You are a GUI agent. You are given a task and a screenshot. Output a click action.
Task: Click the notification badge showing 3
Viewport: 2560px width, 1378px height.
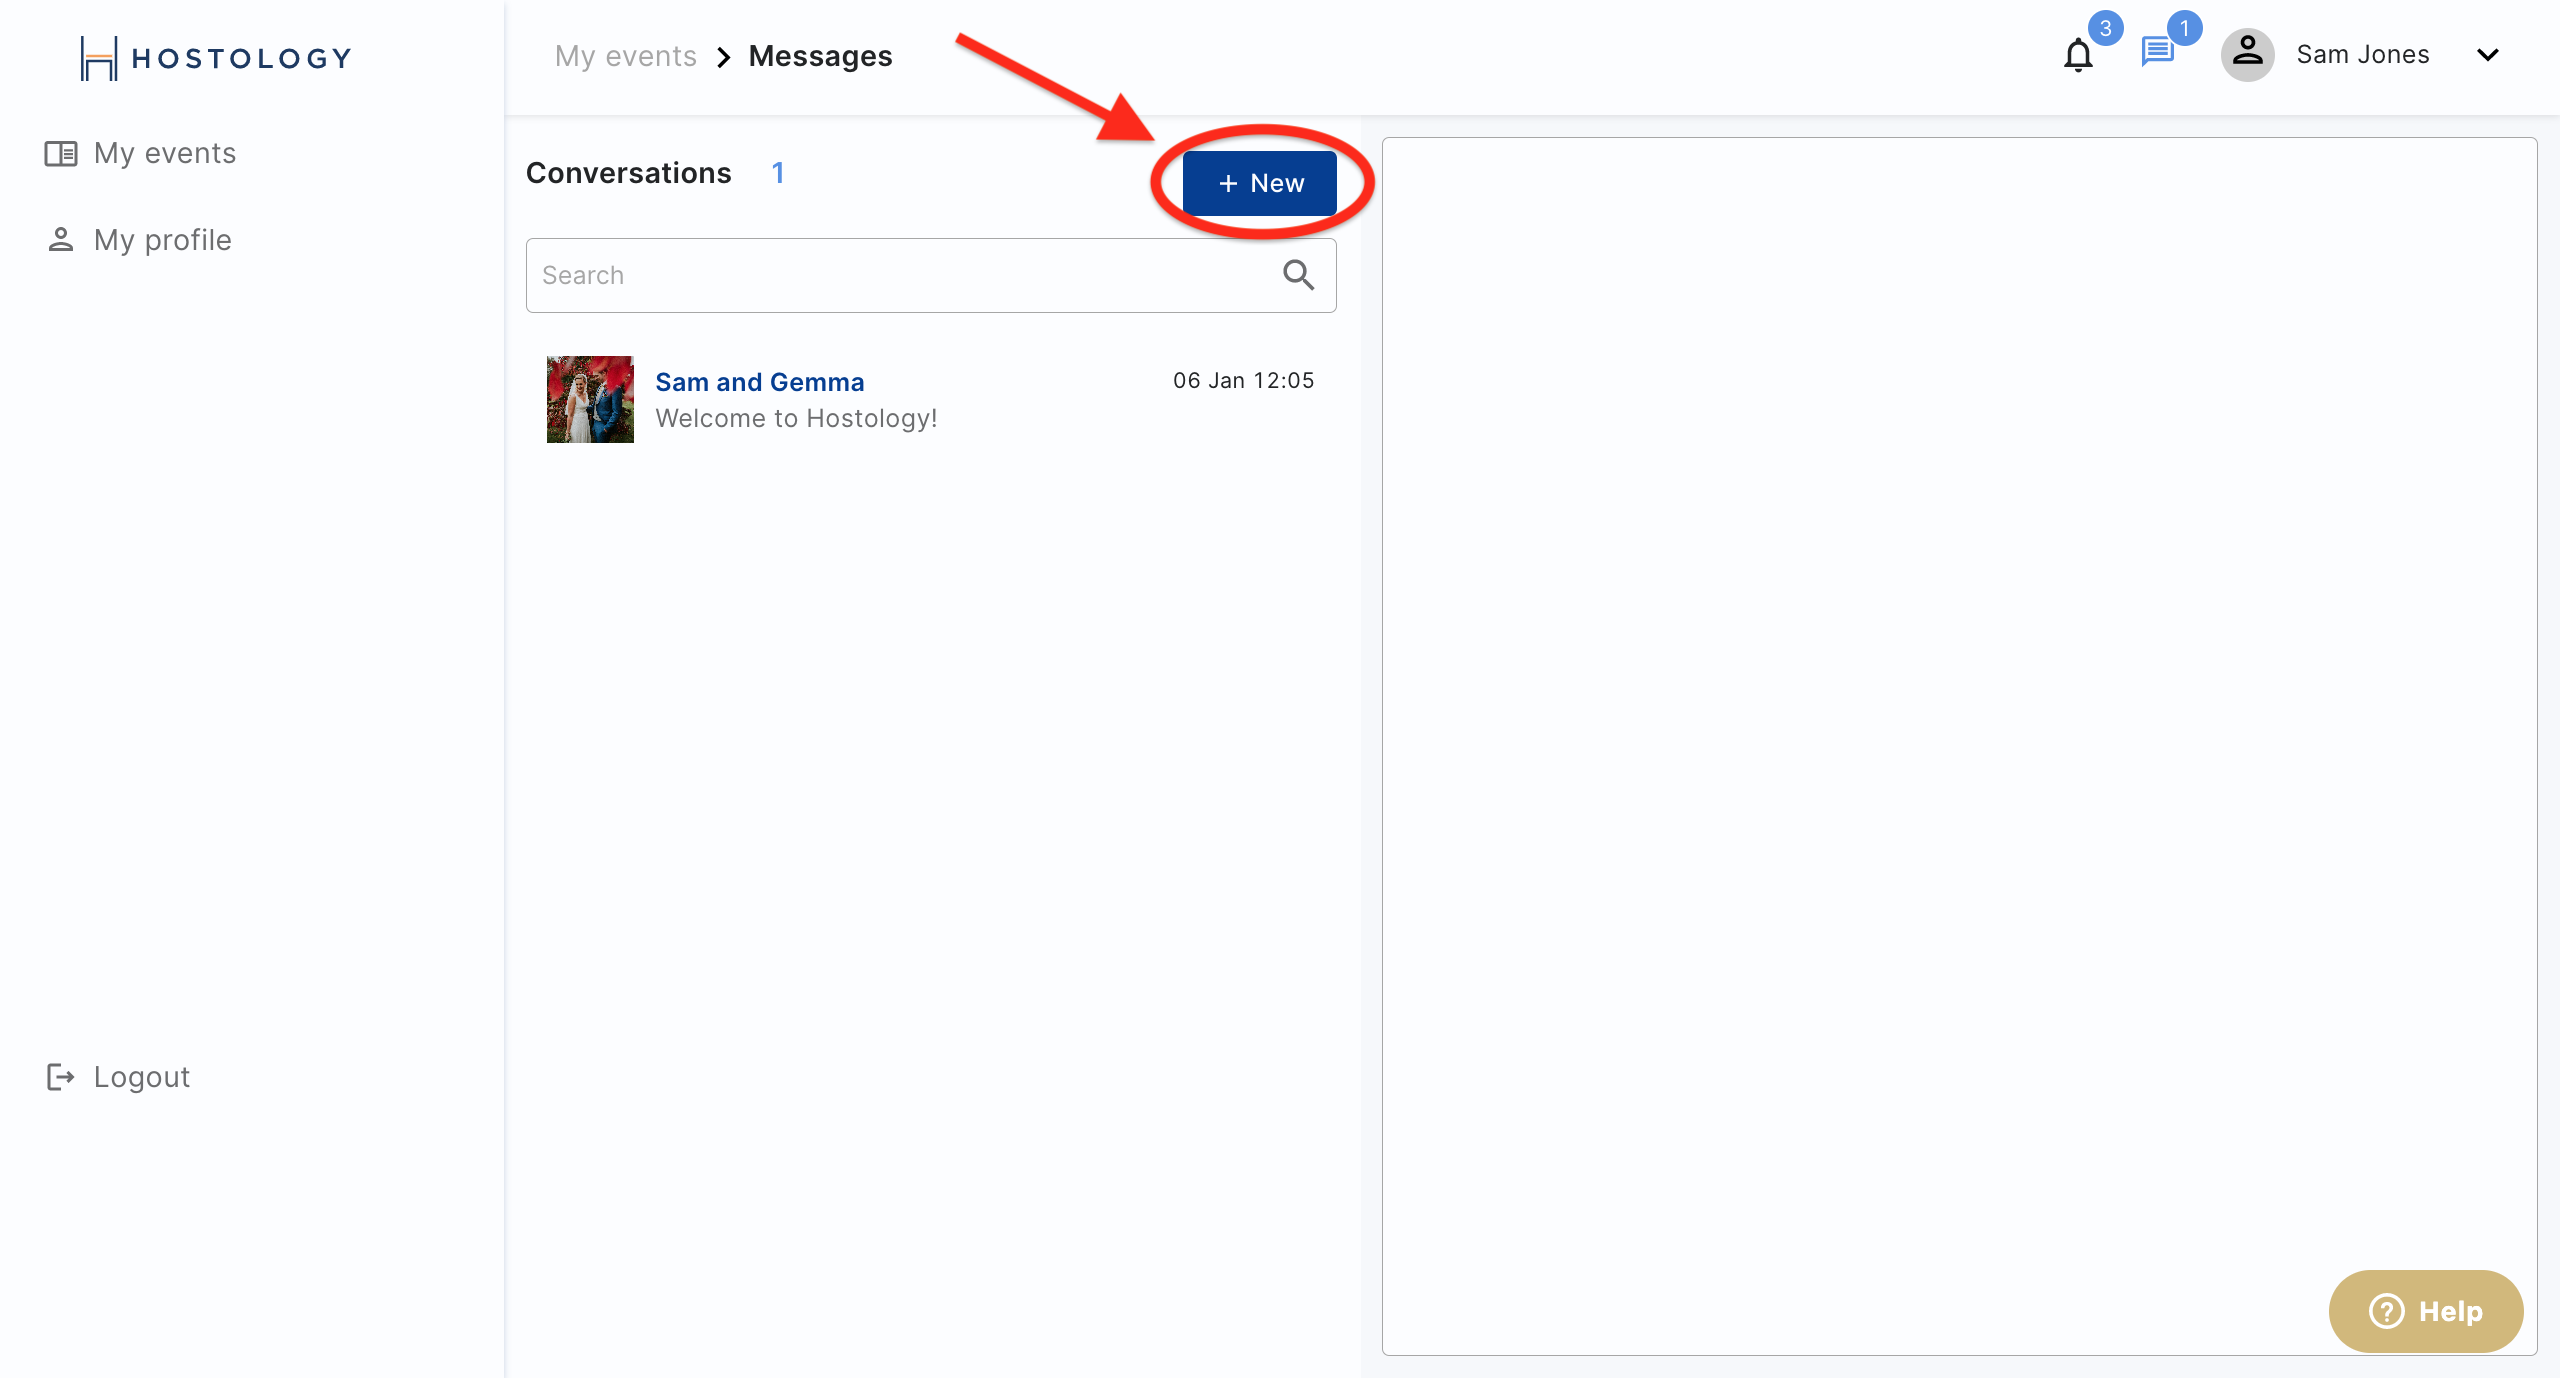tap(2106, 28)
